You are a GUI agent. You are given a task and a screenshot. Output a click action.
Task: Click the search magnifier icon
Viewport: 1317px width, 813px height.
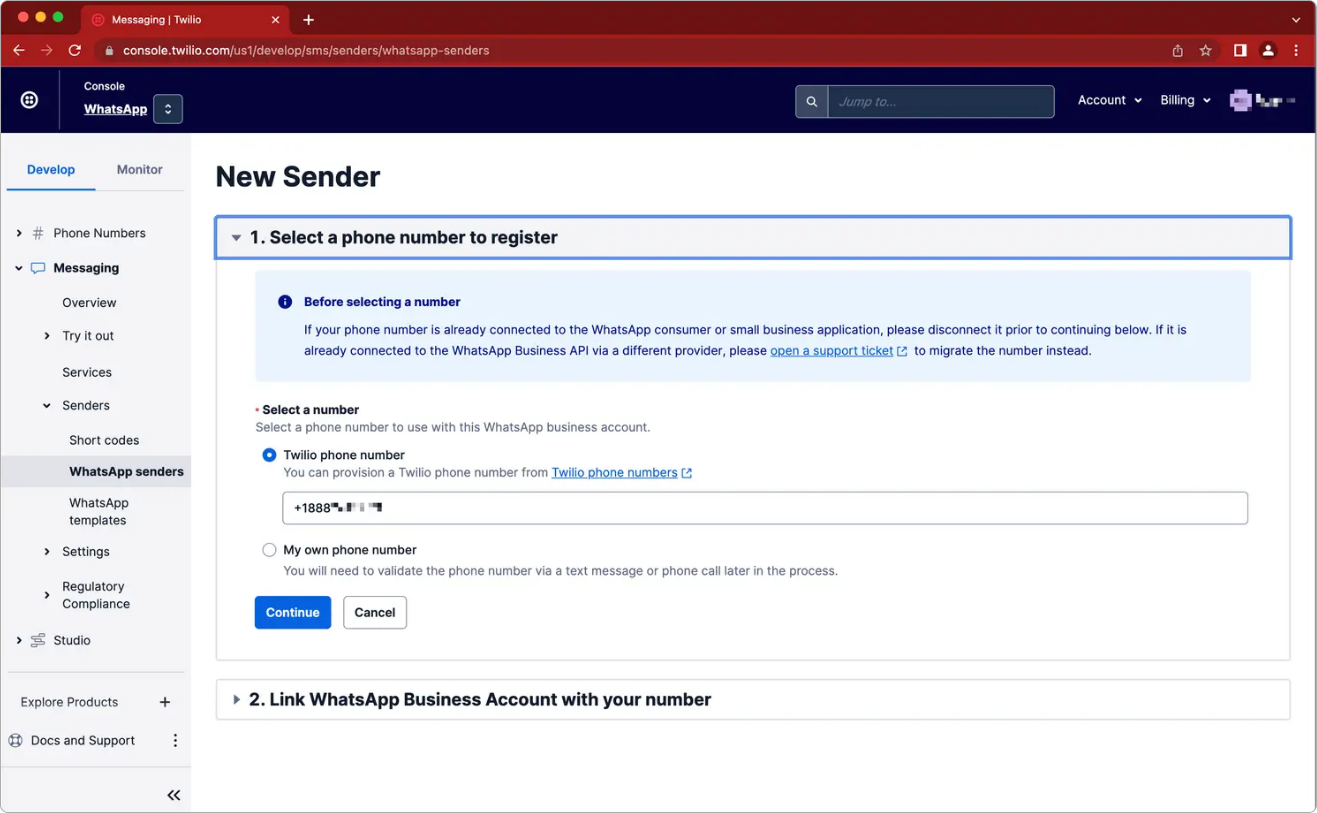pos(812,101)
